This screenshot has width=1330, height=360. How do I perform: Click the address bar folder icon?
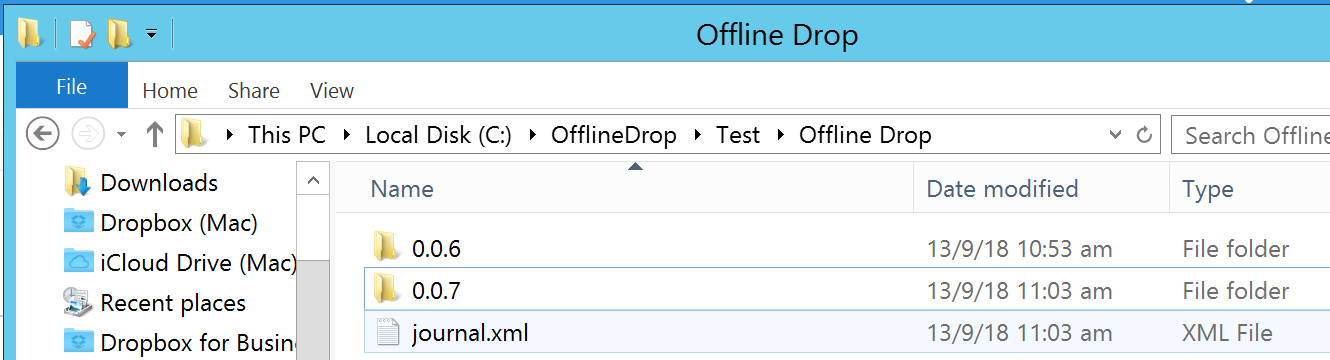coord(194,134)
